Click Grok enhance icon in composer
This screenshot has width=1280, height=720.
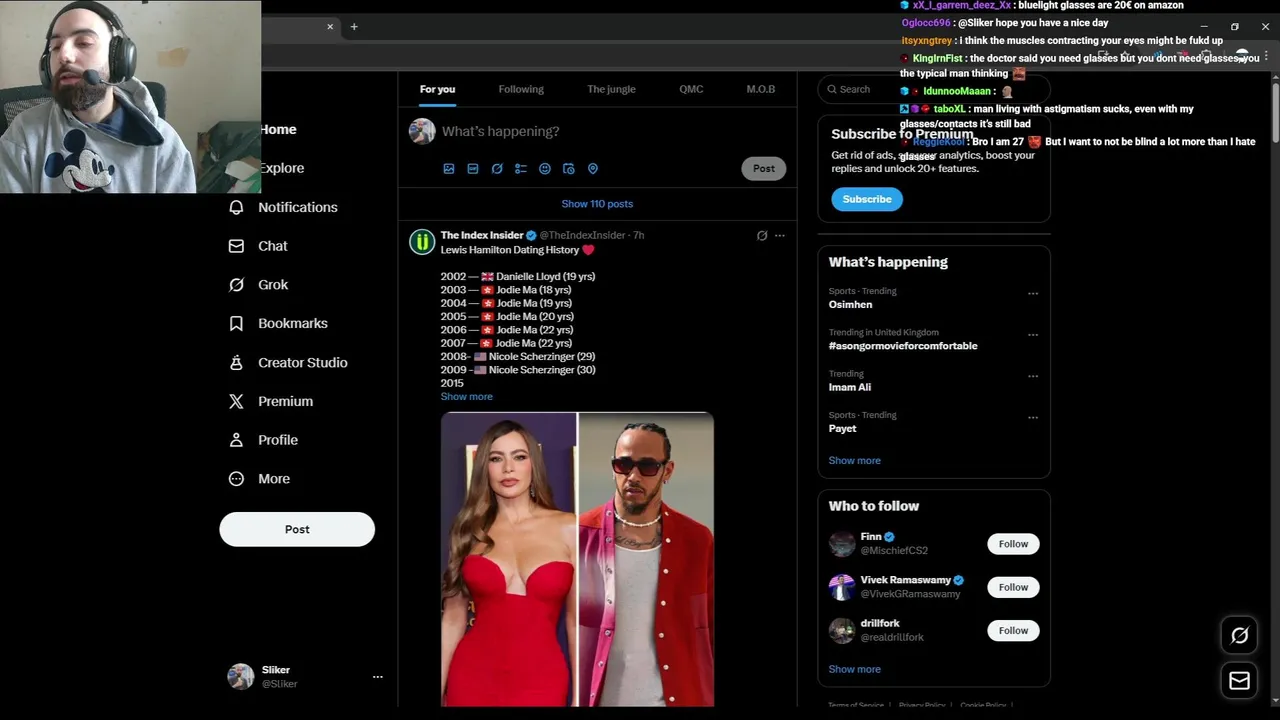tap(497, 169)
